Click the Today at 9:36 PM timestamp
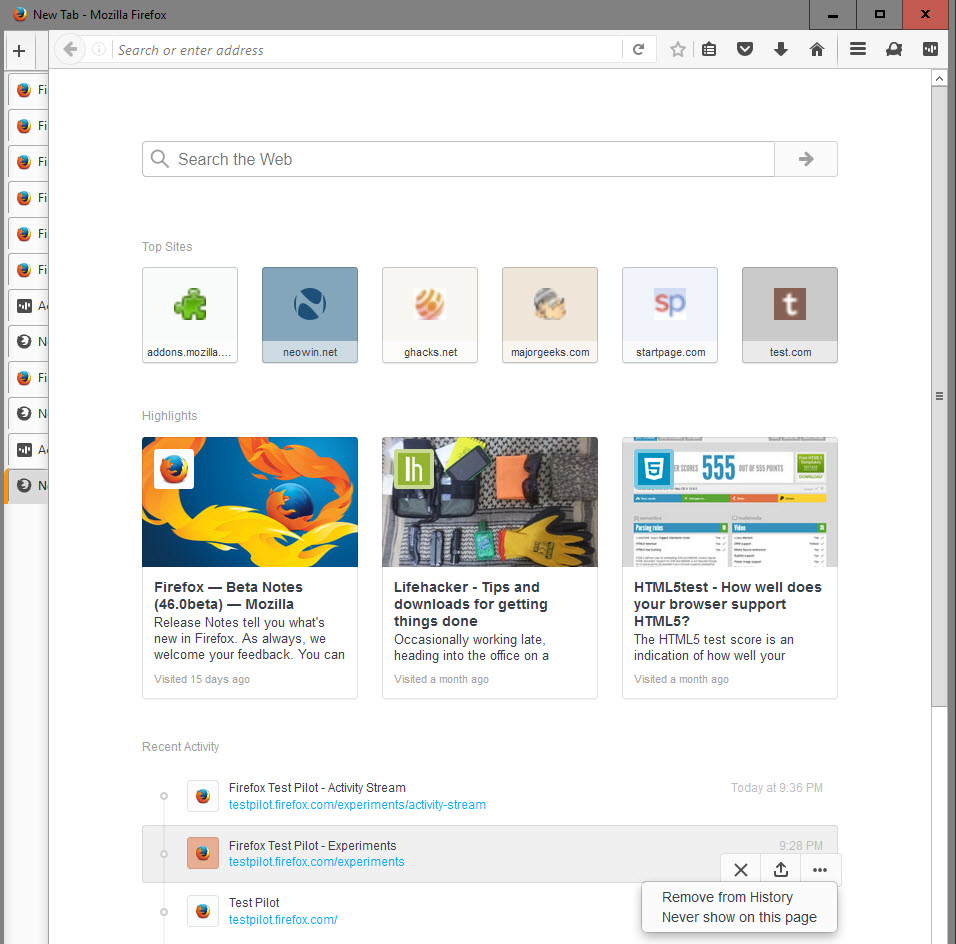The height and width of the screenshot is (944, 956). point(777,787)
